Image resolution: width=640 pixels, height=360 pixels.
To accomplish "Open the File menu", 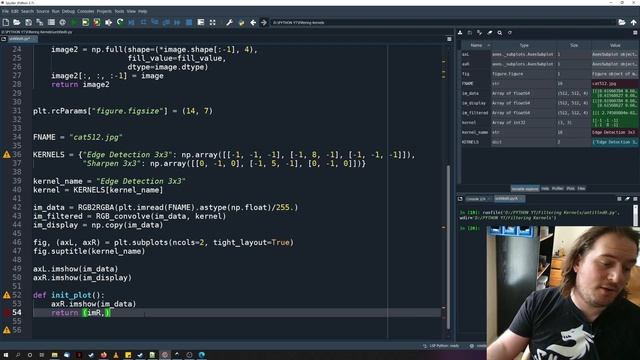I will [x=5, y=11].
